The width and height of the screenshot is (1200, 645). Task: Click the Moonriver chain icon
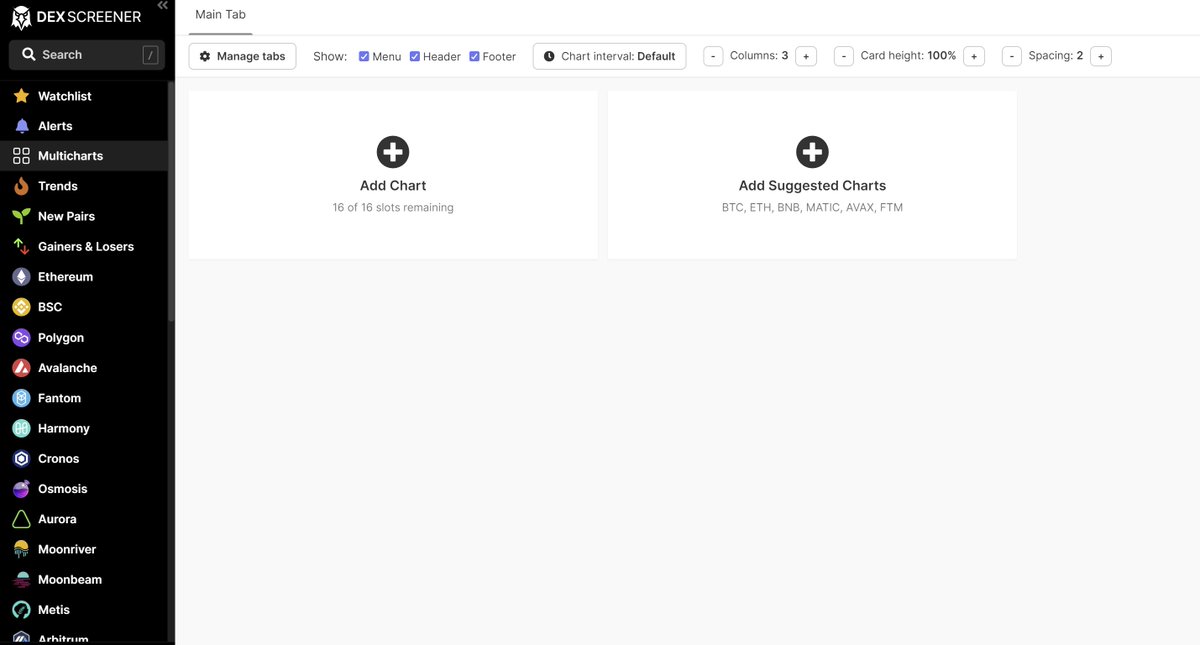click(21, 549)
